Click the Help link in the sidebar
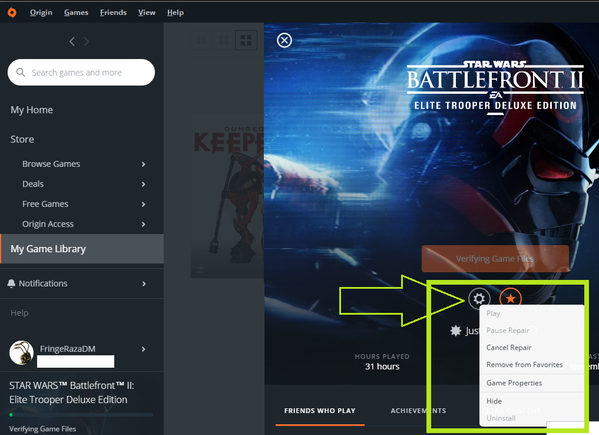The image size is (599, 435). 19,313
